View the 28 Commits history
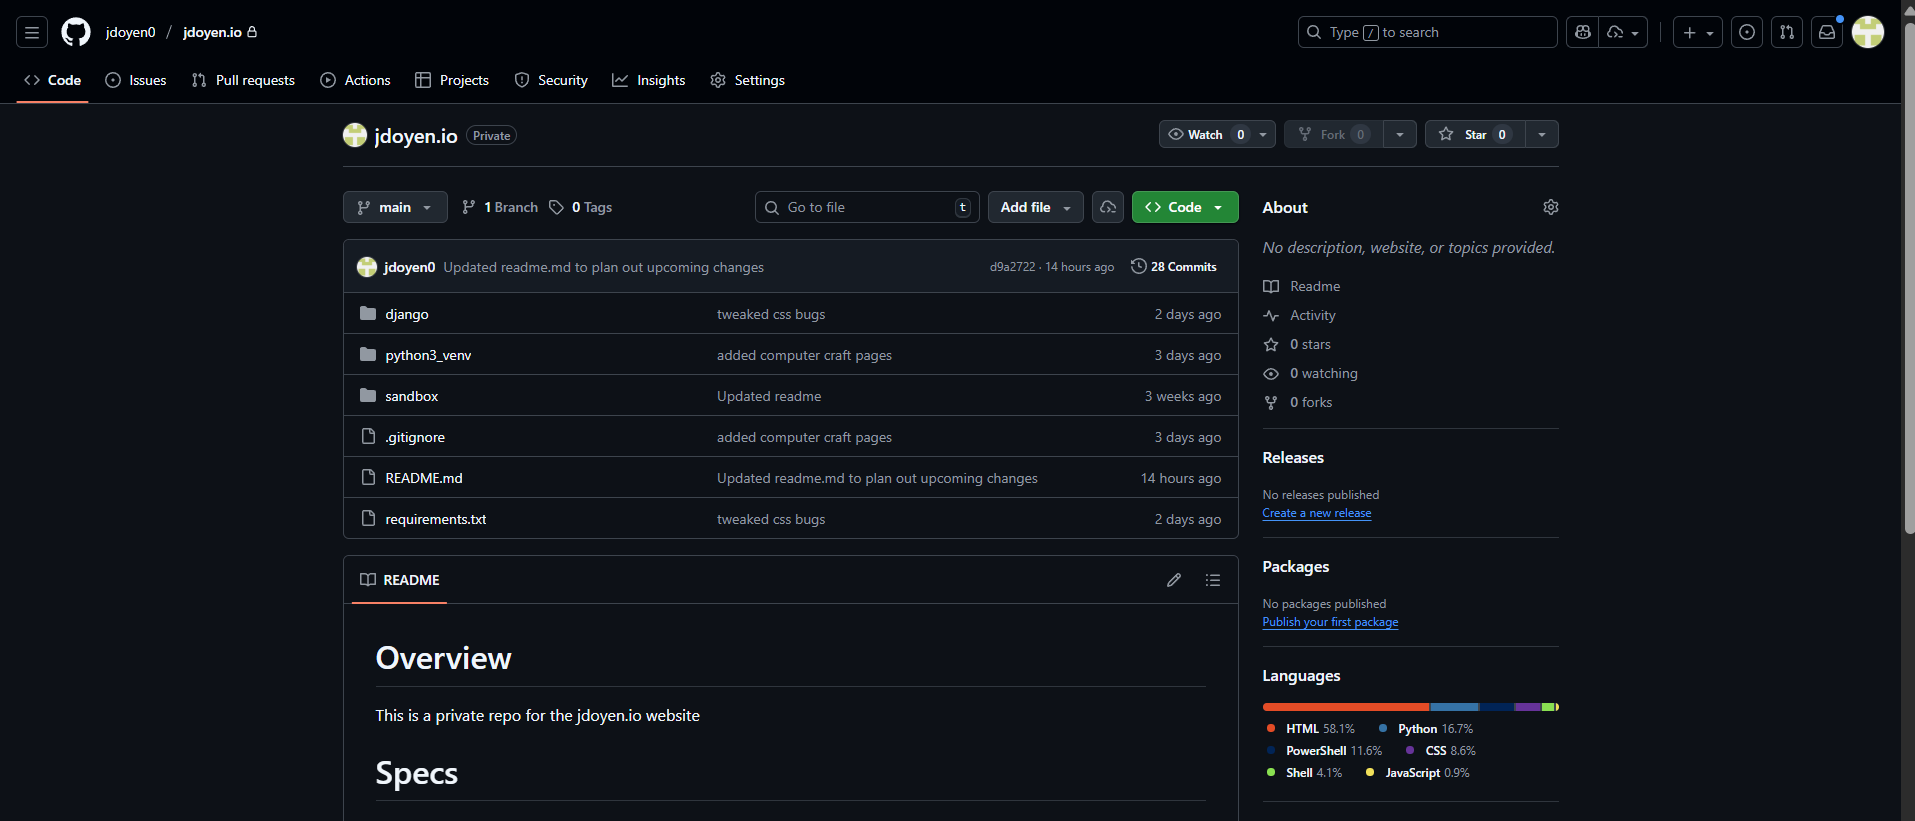 1174,267
